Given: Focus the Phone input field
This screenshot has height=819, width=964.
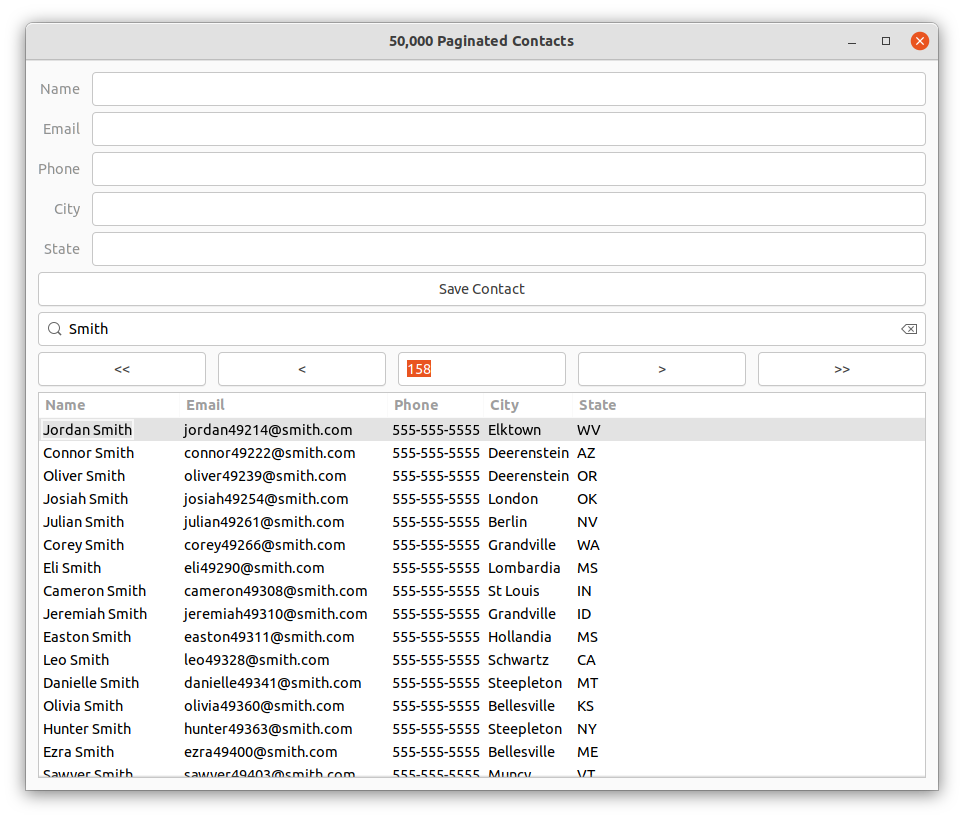Looking at the screenshot, I should [508, 169].
